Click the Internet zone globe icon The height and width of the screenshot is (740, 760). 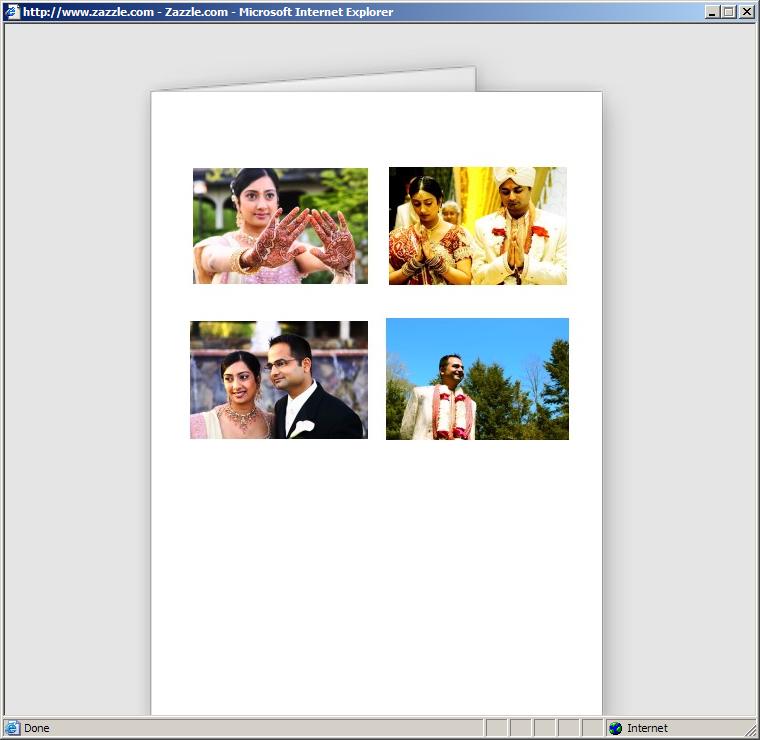tap(616, 728)
